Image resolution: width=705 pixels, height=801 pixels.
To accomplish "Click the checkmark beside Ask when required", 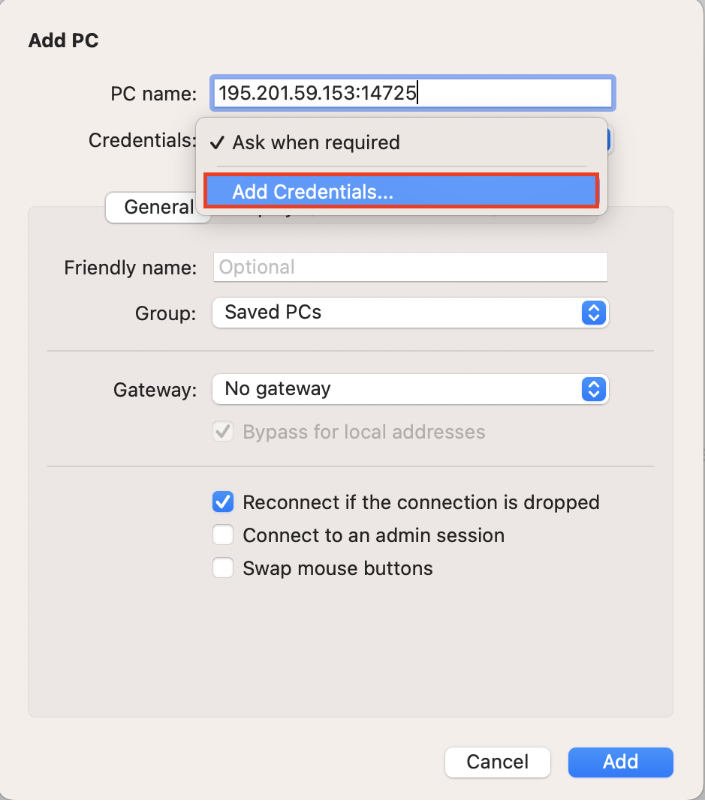I will click(x=218, y=143).
